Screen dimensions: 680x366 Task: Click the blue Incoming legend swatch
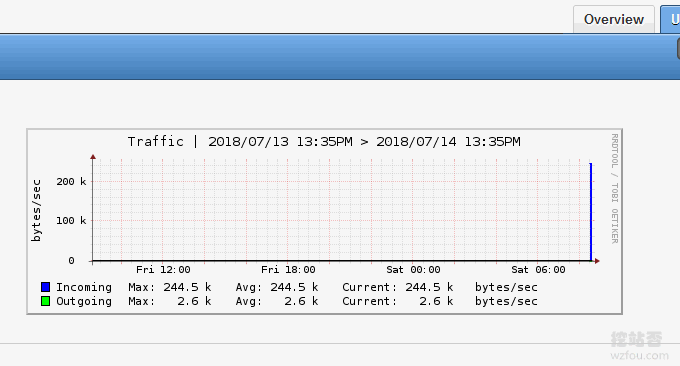pyautogui.click(x=46, y=287)
